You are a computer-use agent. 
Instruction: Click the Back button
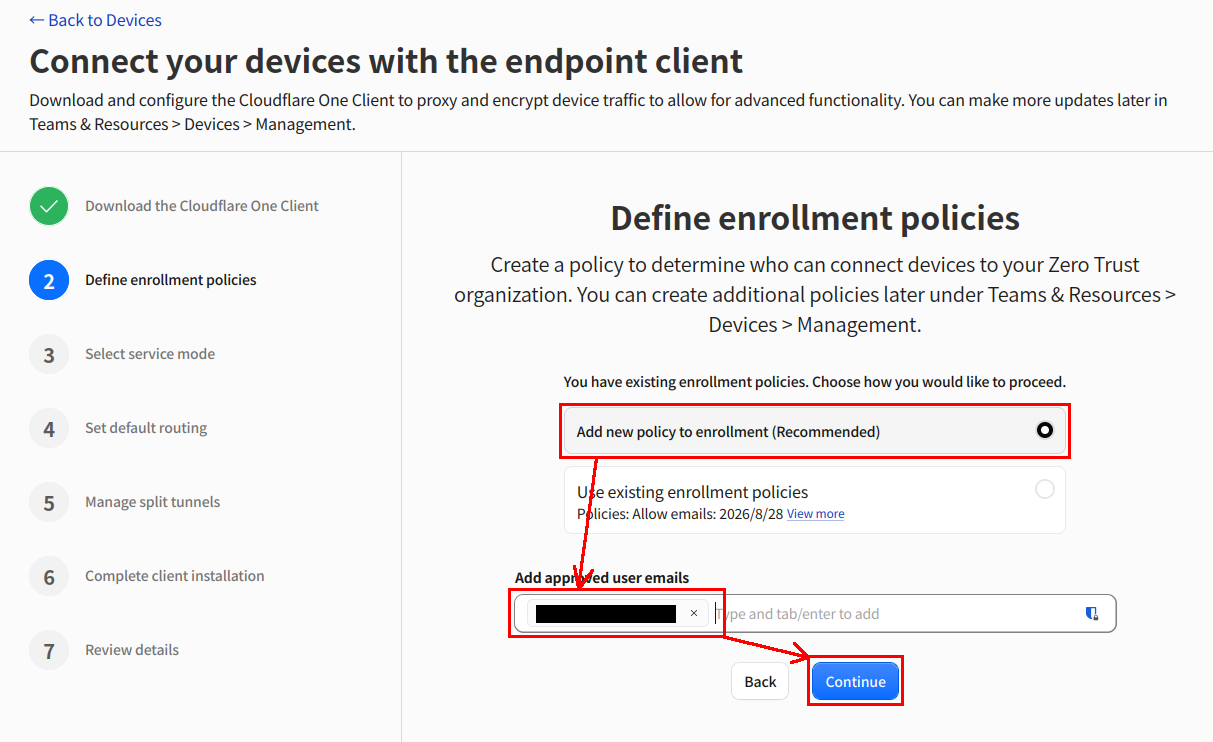pos(760,681)
